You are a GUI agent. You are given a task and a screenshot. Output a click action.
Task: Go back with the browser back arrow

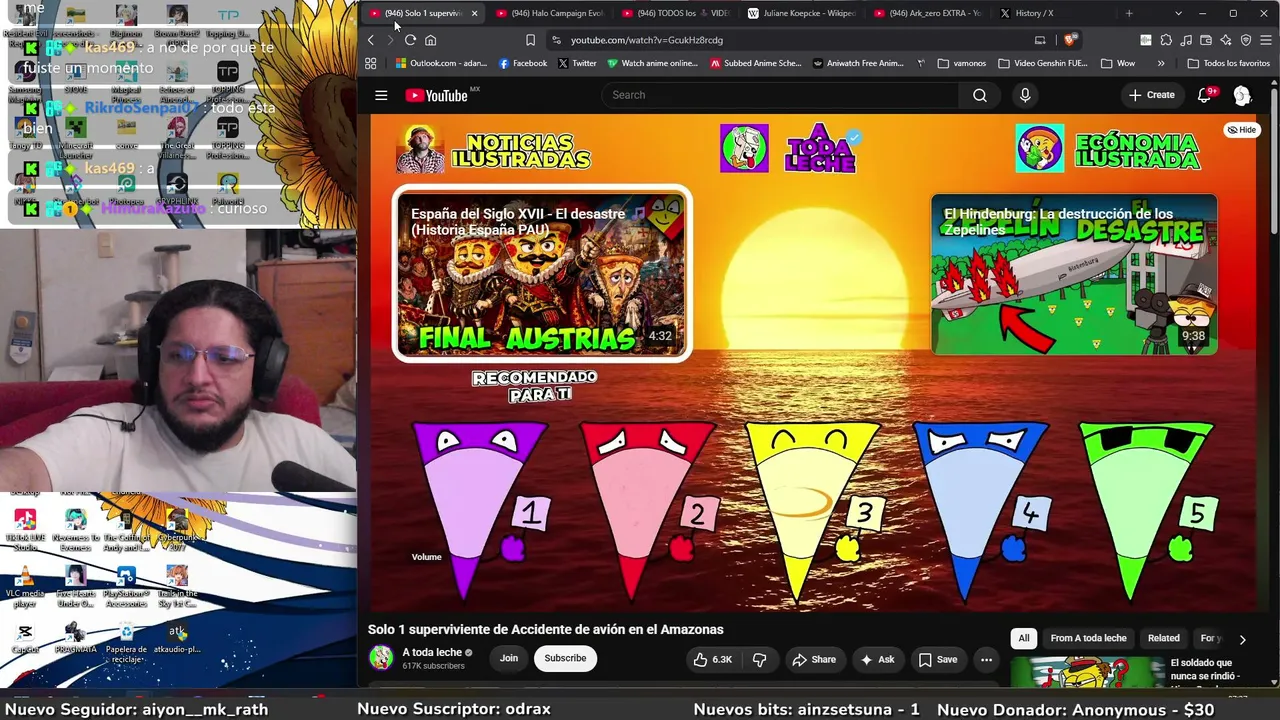click(x=370, y=40)
